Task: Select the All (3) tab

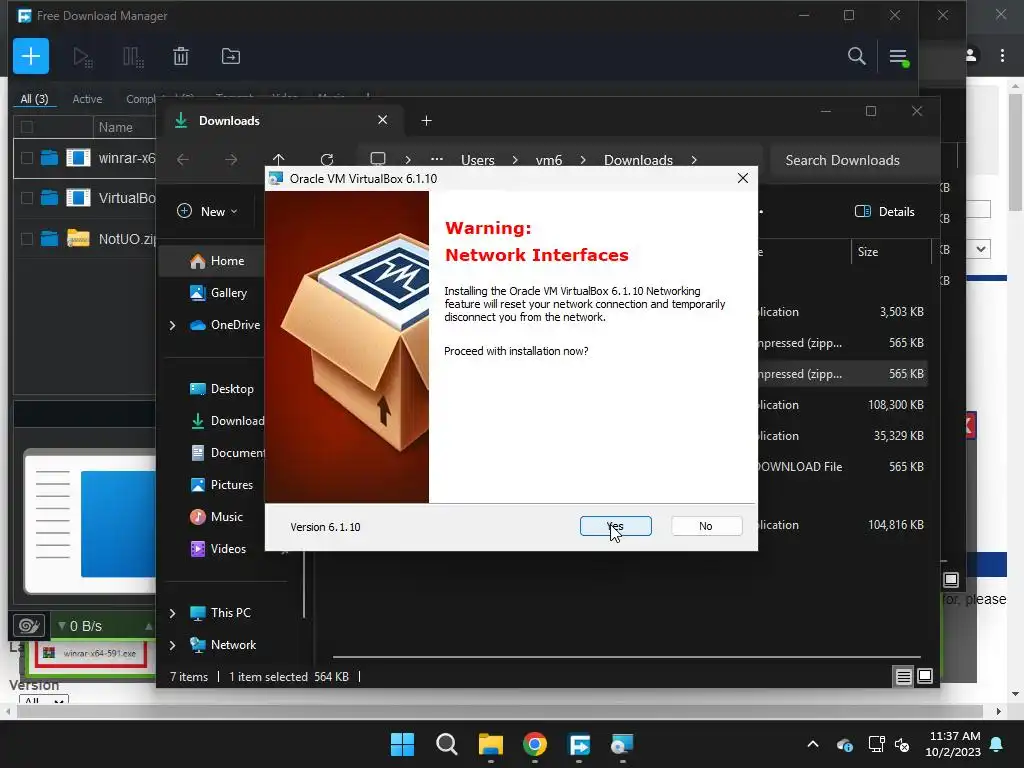Action: [x=34, y=99]
